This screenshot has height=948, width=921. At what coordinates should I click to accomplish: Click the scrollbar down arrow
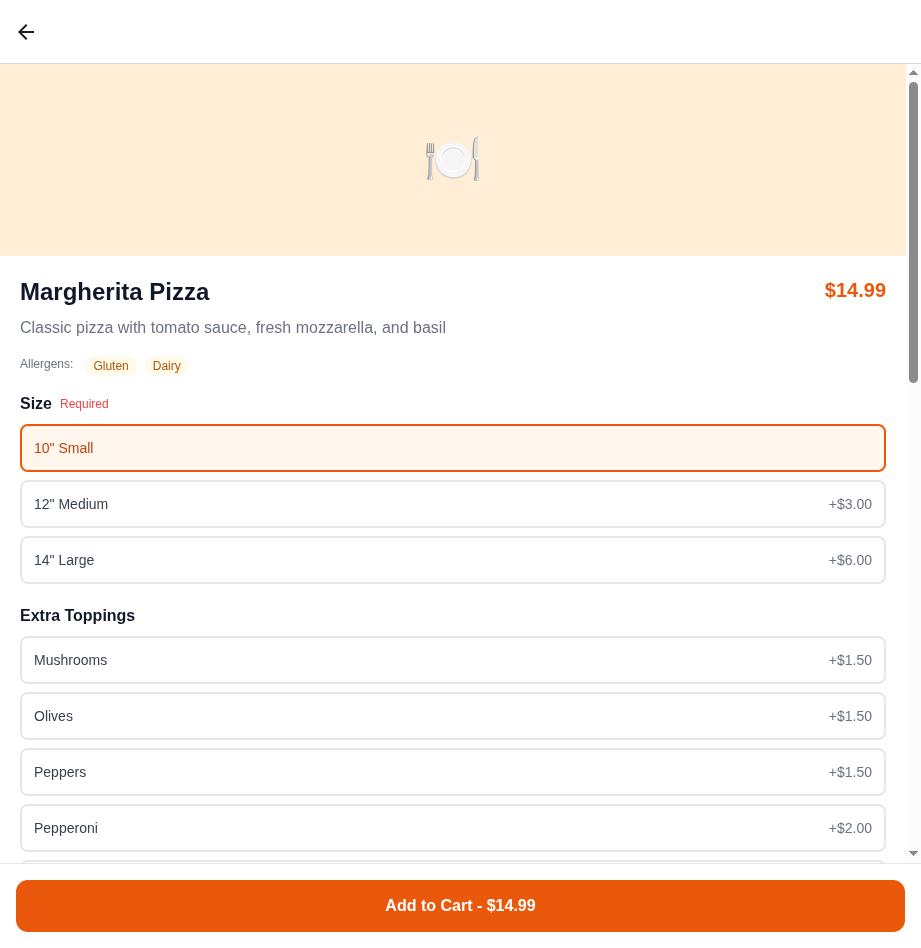click(912, 853)
